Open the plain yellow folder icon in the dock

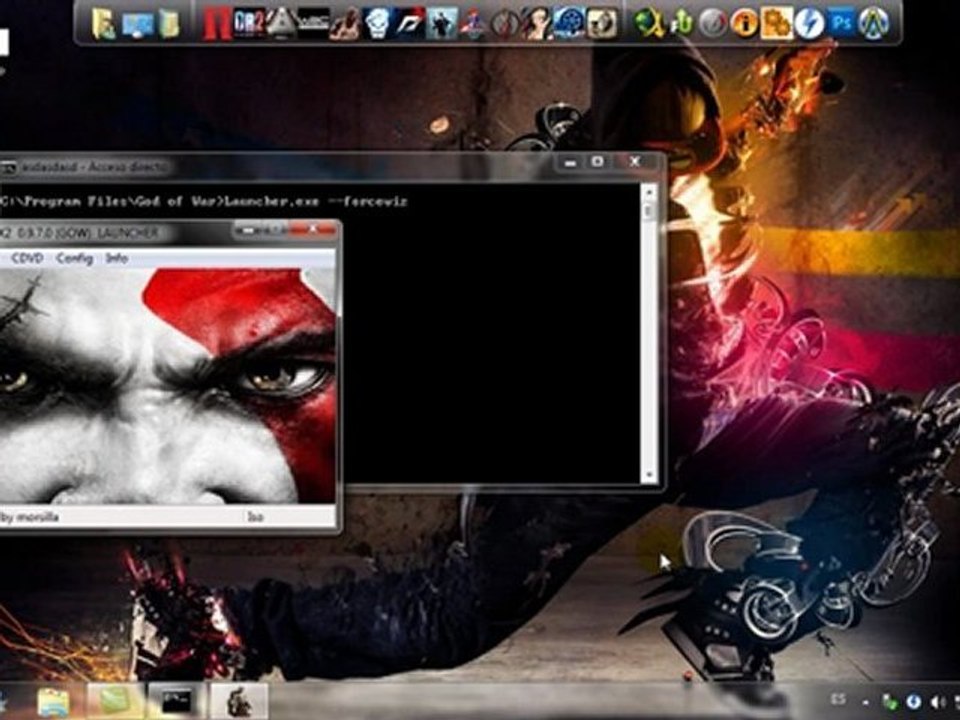click(x=168, y=24)
